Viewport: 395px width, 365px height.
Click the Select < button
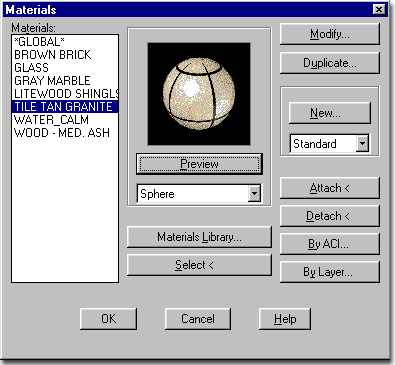coord(199,265)
